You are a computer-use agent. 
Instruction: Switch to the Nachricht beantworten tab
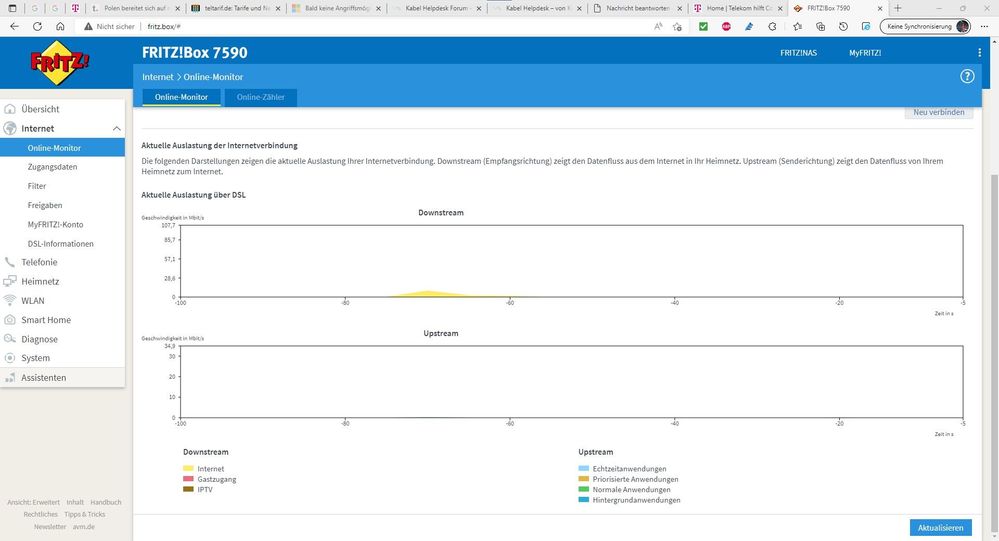638,8
